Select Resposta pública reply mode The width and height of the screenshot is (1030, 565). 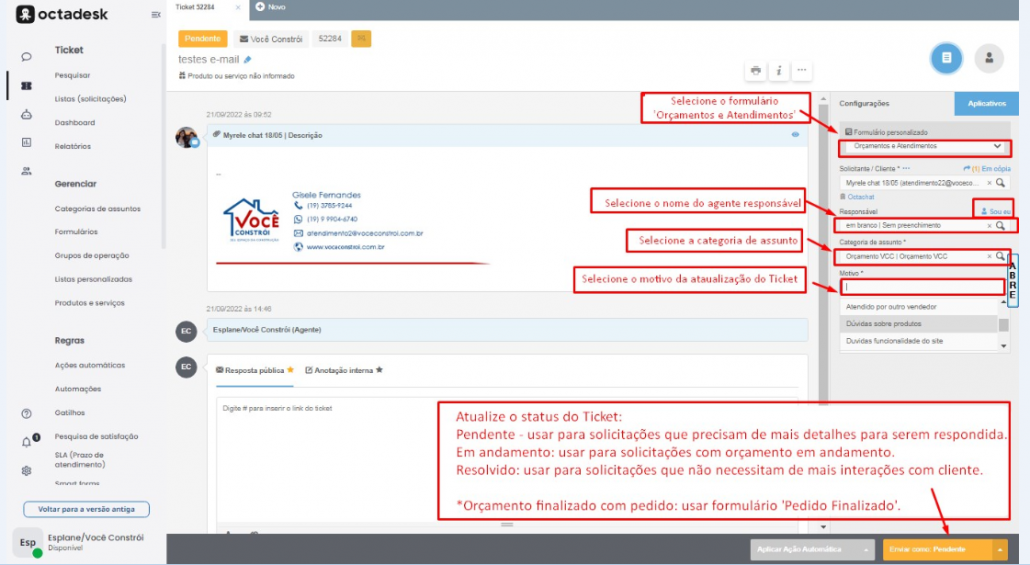point(254,370)
